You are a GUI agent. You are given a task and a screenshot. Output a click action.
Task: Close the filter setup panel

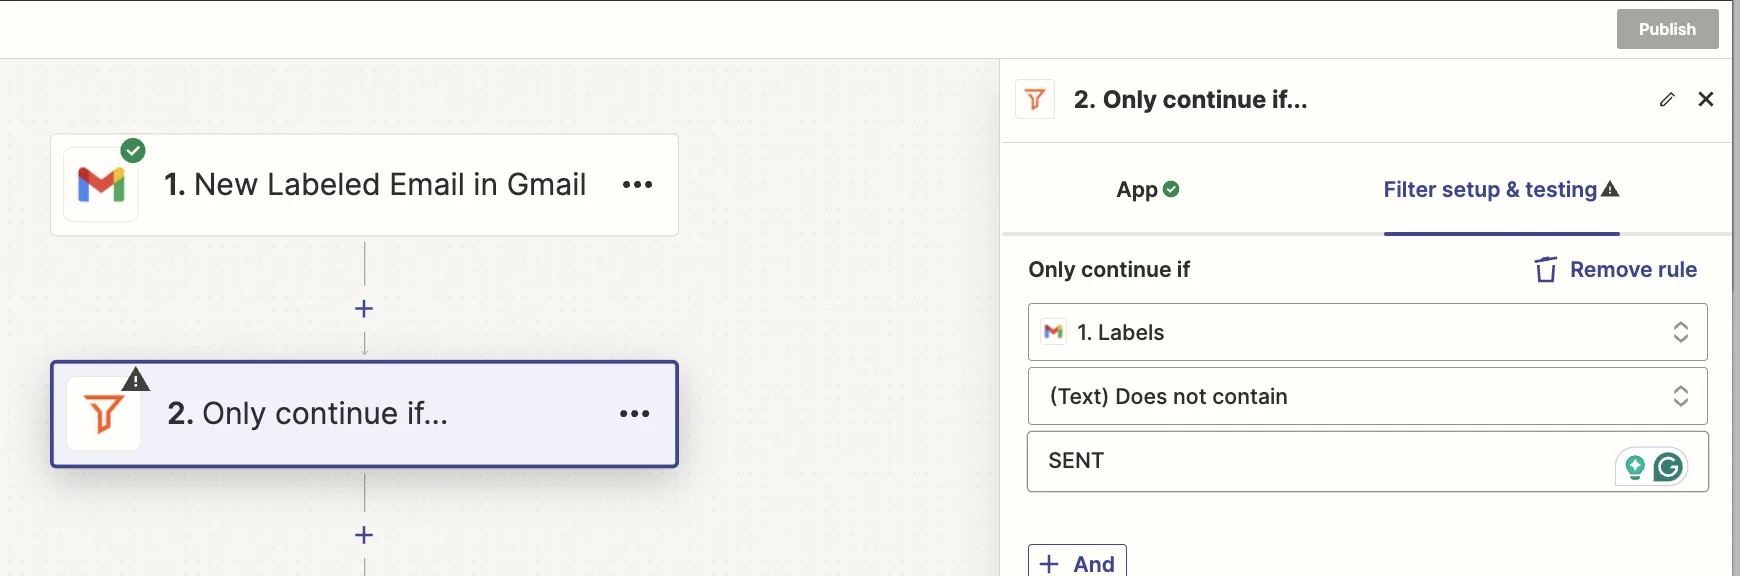click(x=1706, y=99)
